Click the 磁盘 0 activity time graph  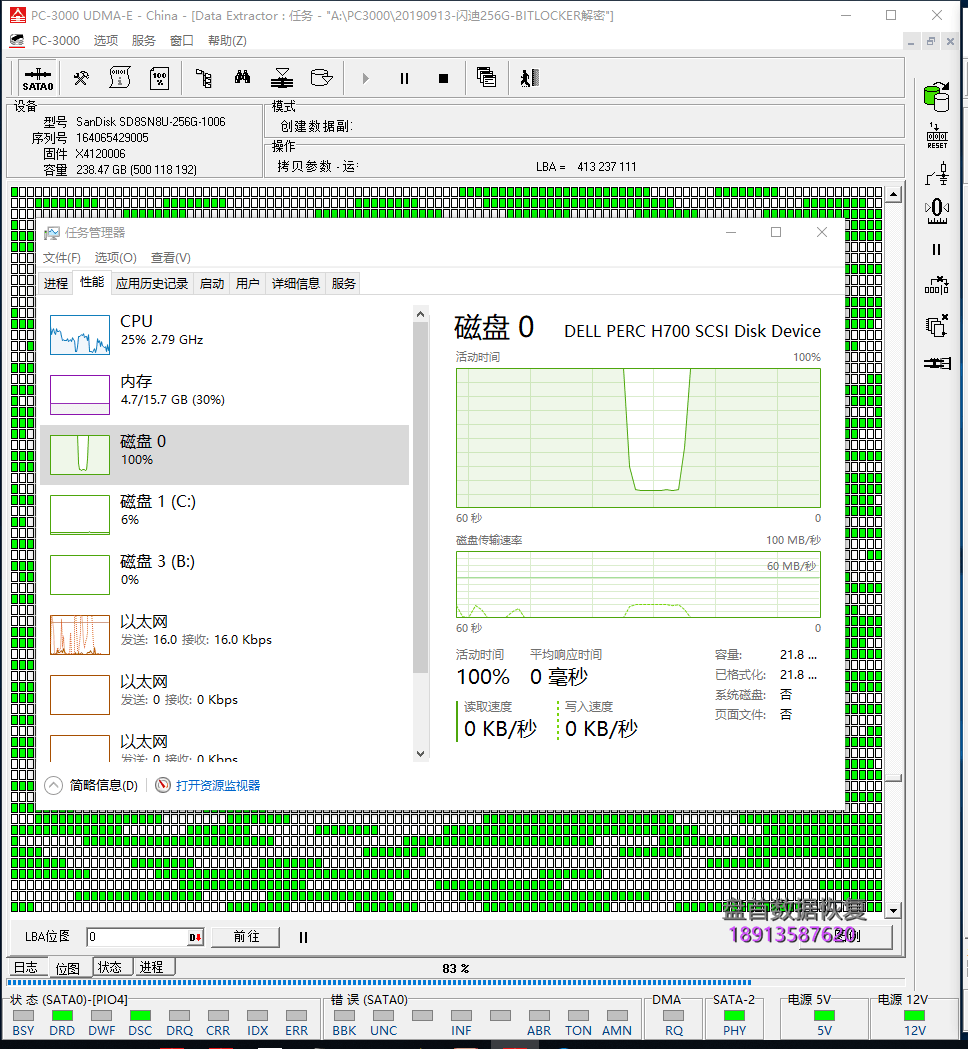tap(638, 438)
